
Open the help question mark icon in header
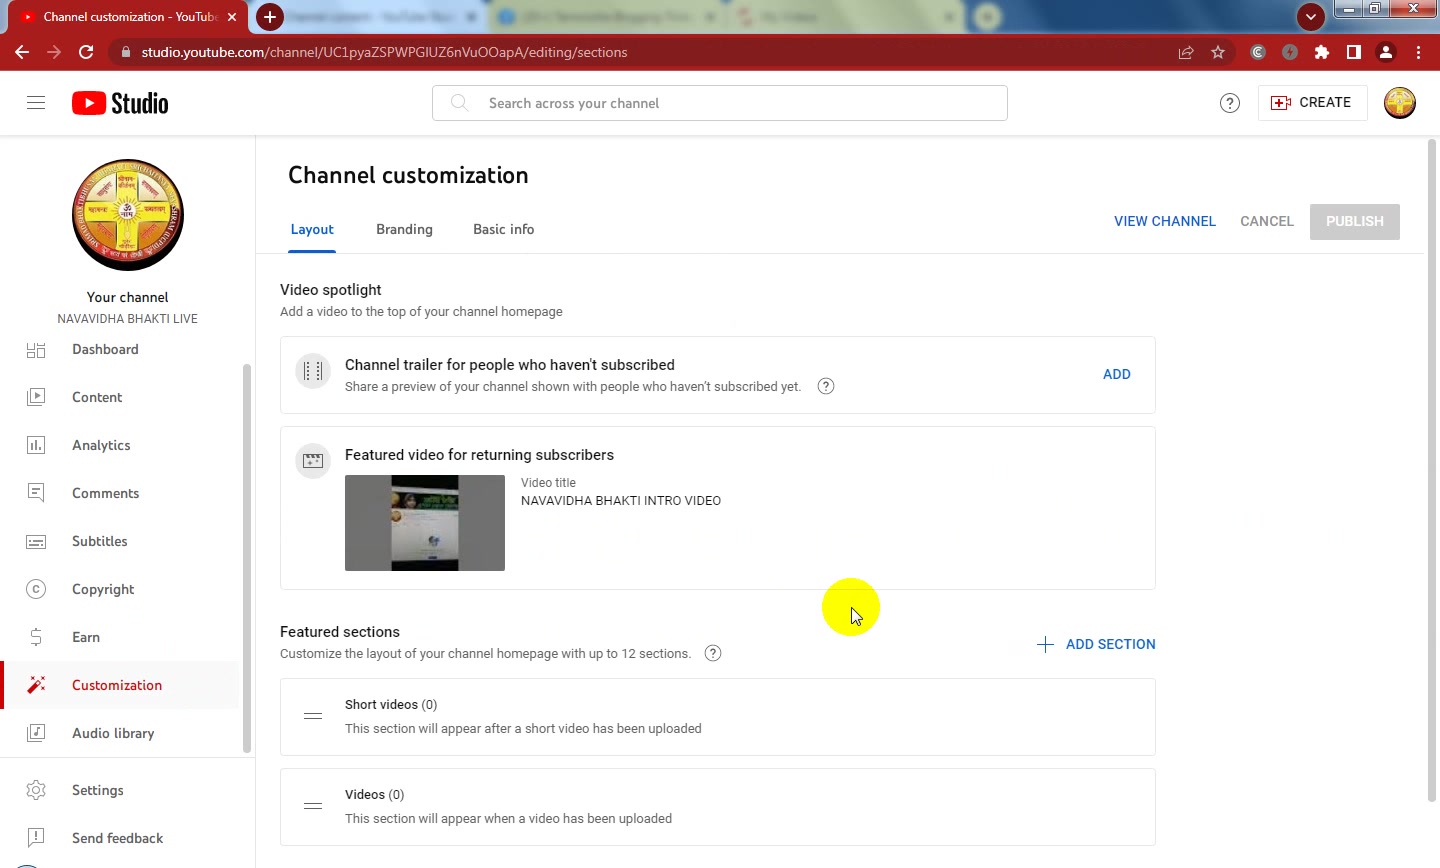pyautogui.click(x=1230, y=103)
